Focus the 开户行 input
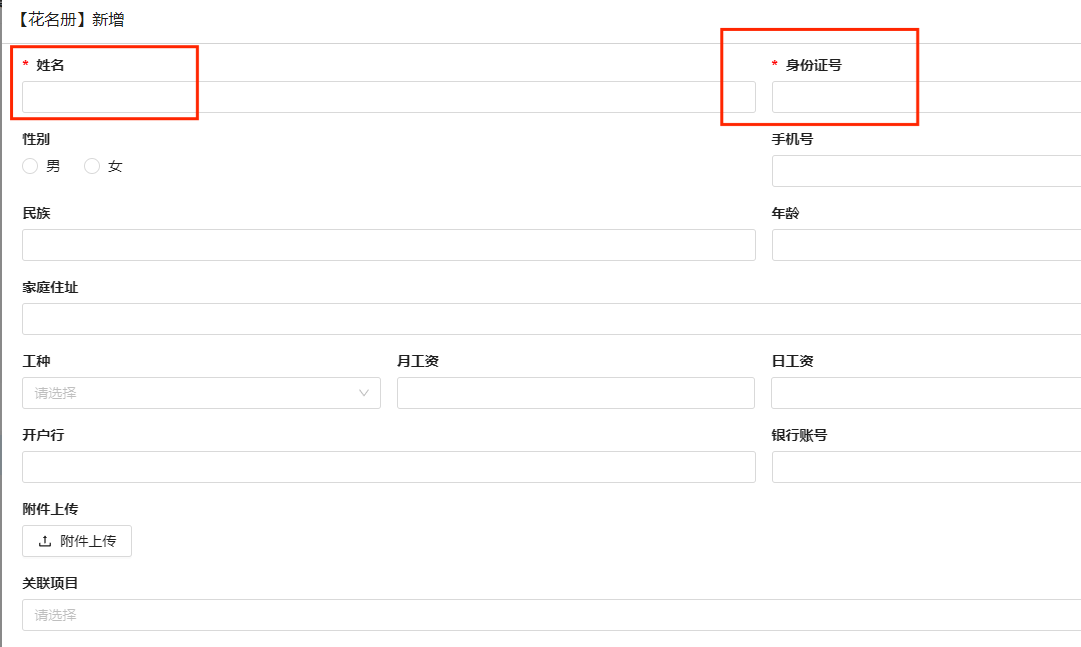Viewport: 1081px width, 647px height. pos(388,467)
